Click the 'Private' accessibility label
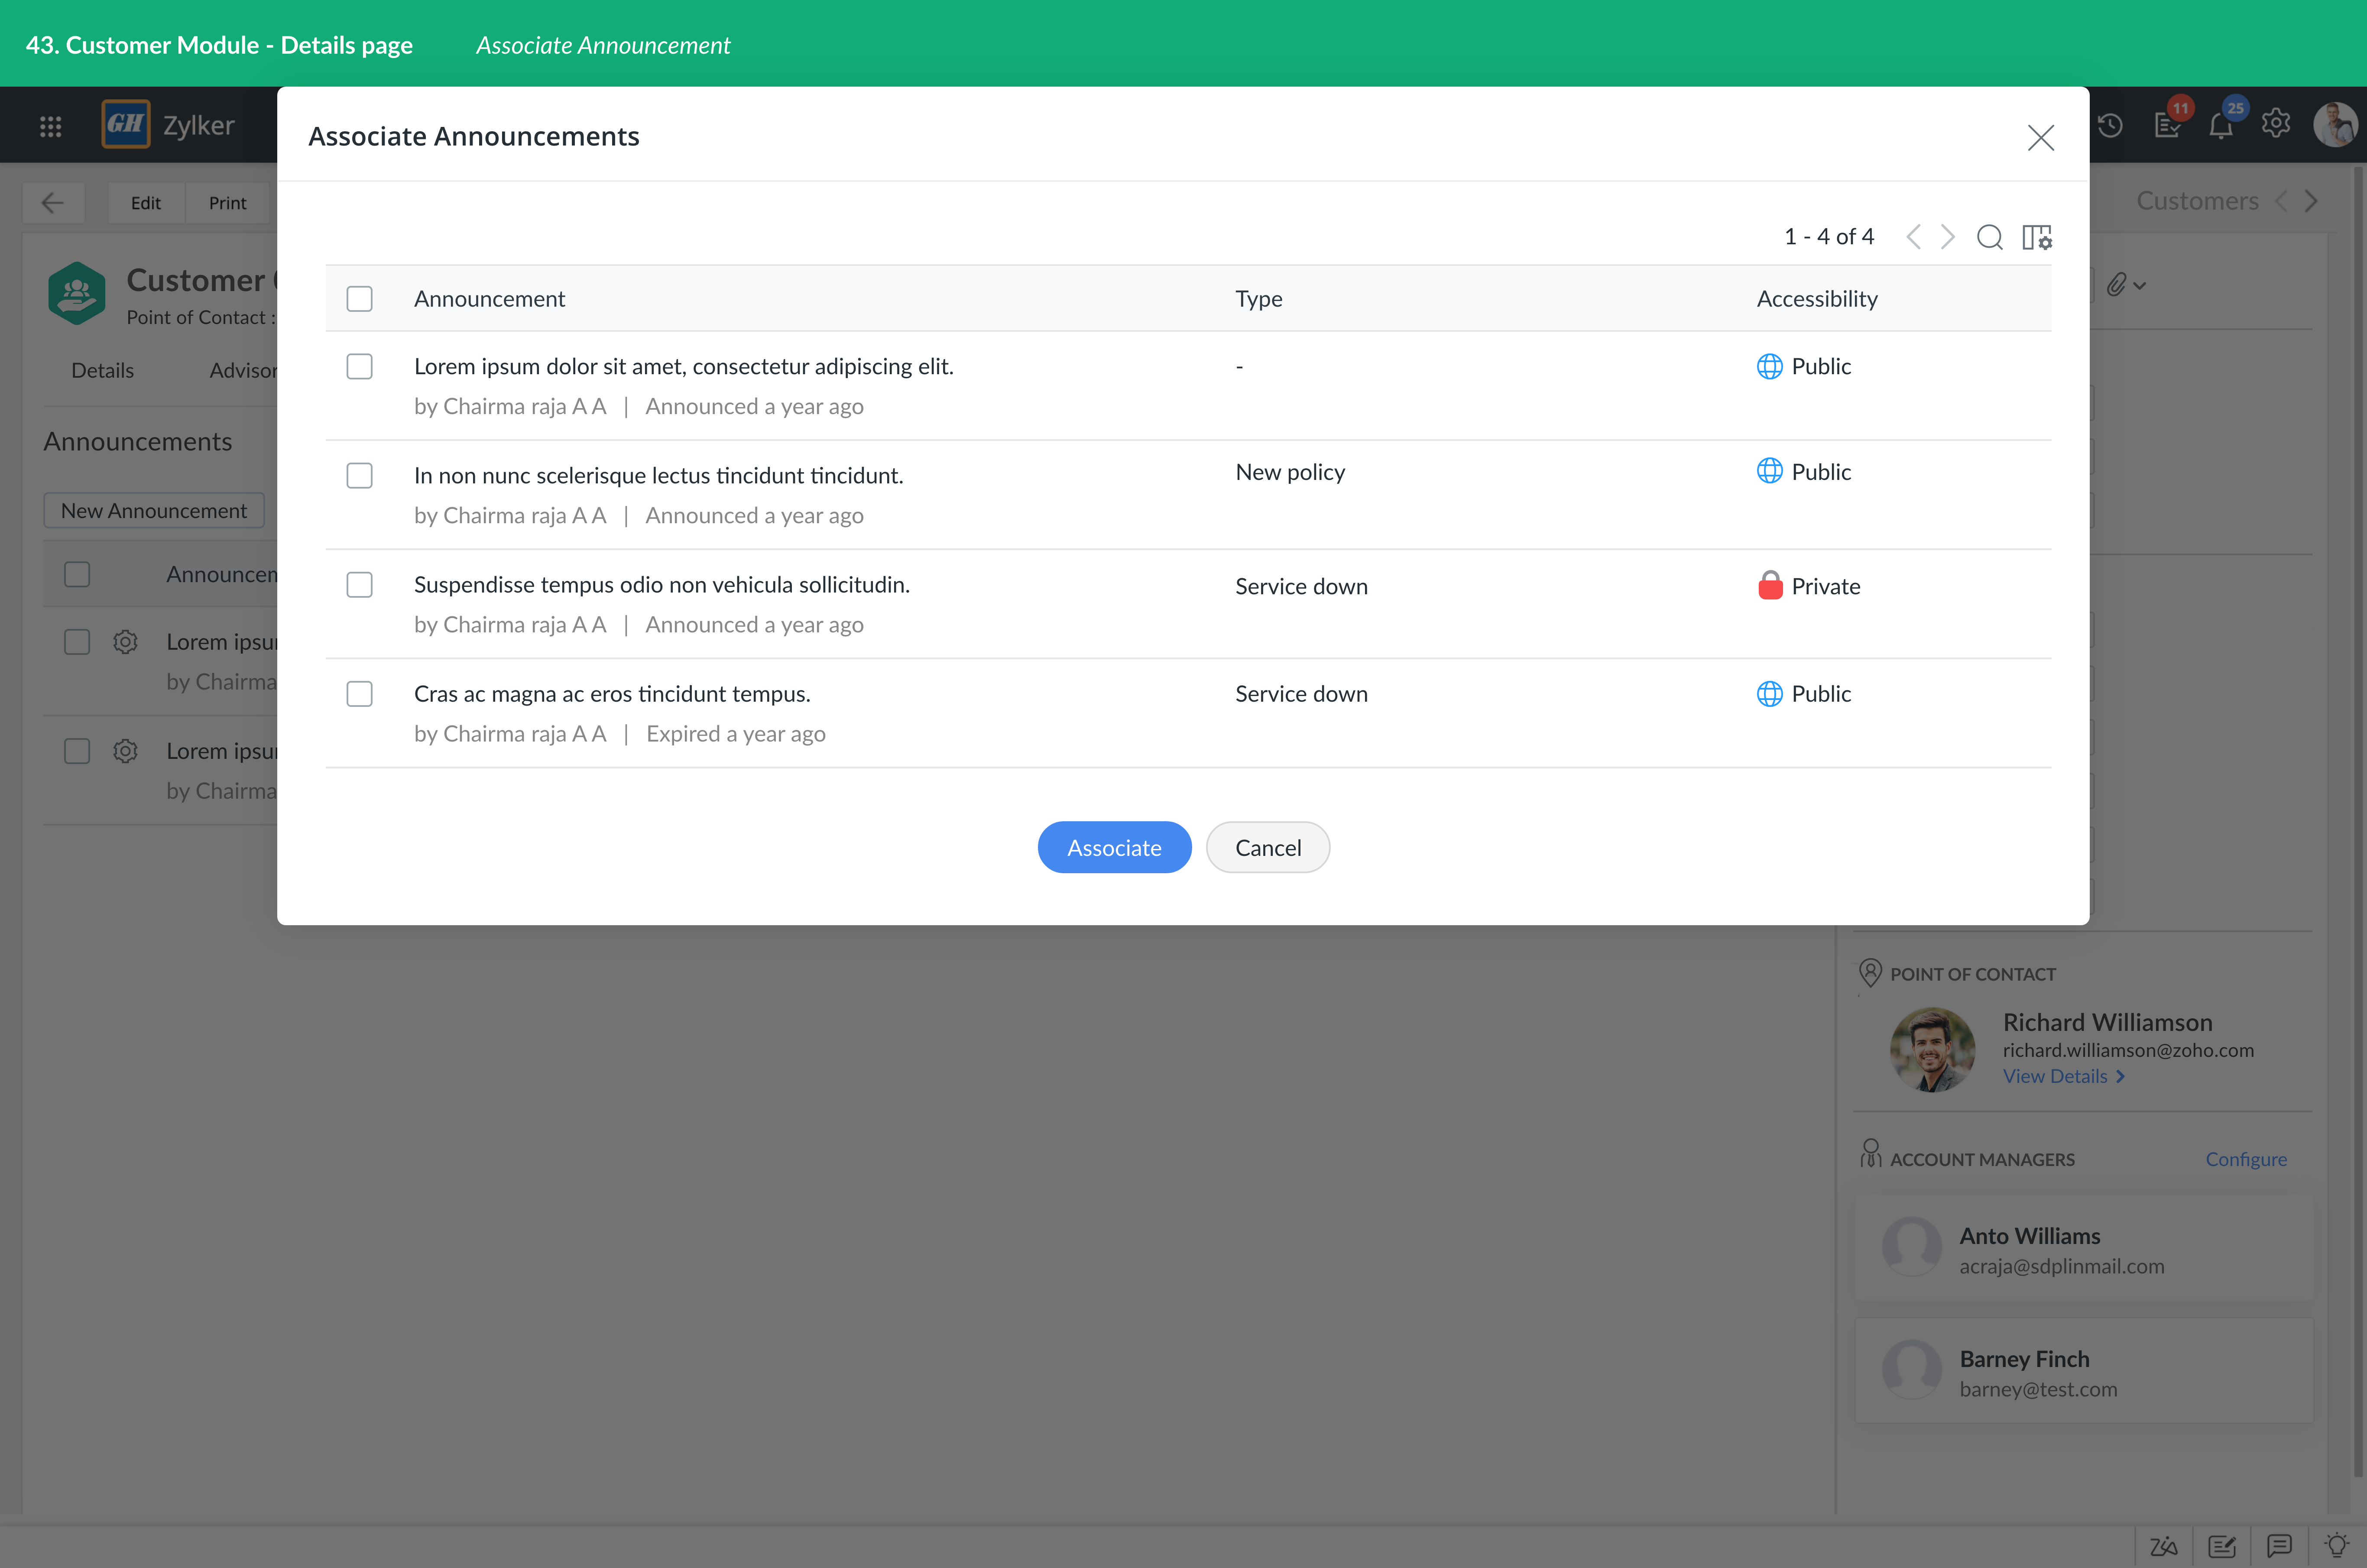 (1825, 587)
